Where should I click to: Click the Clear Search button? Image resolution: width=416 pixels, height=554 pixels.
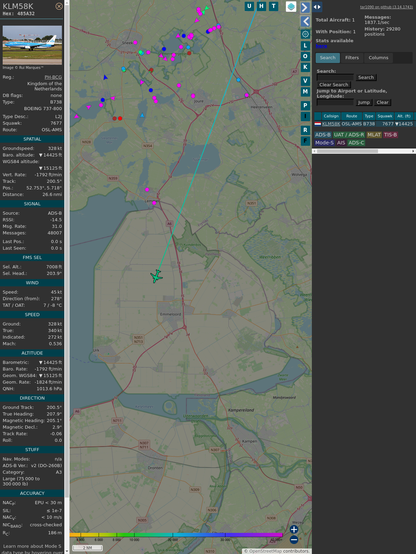pos(334,84)
